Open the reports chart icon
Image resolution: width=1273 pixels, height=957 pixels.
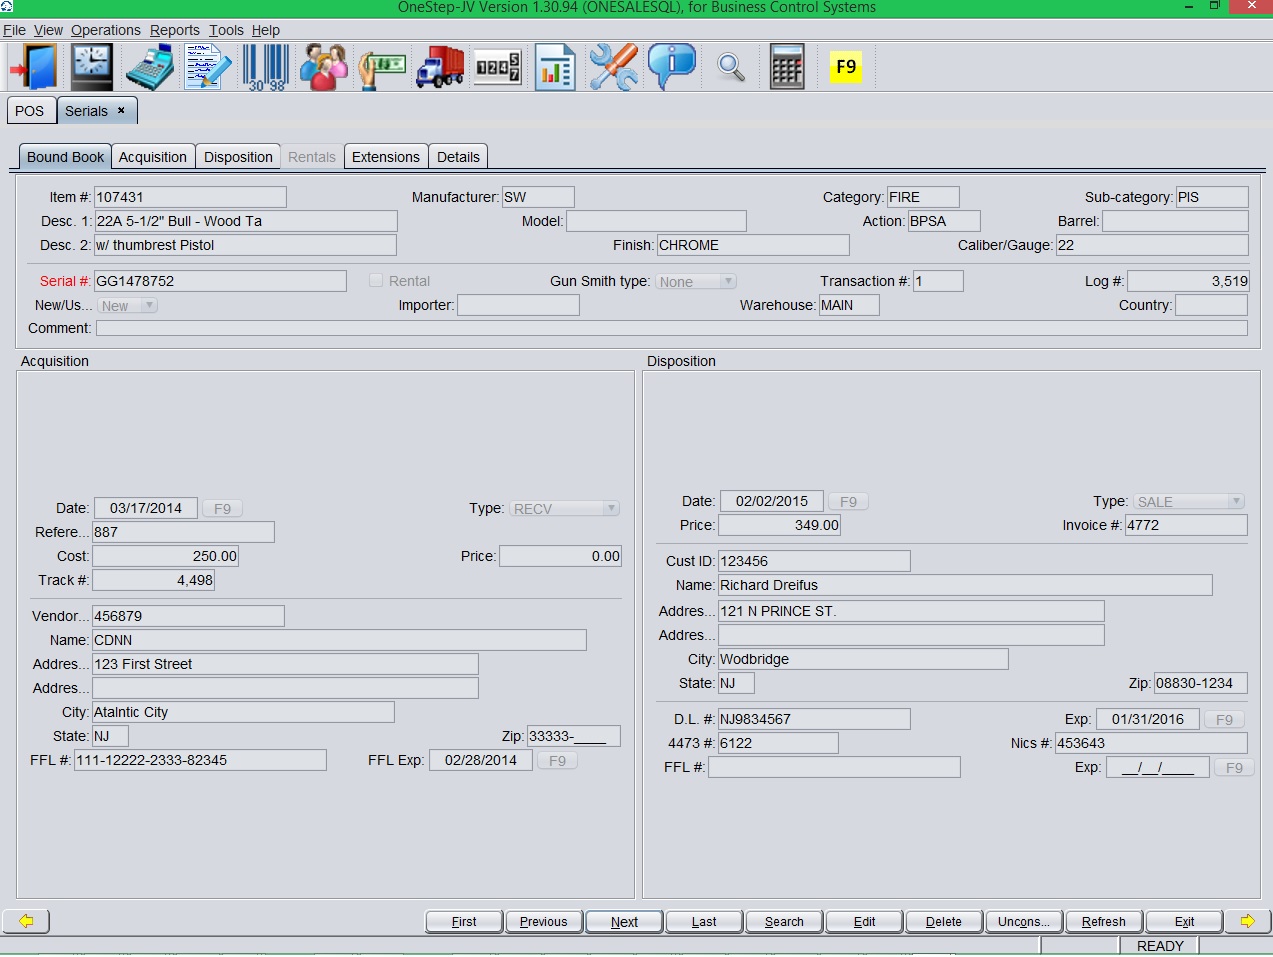pos(555,68)
